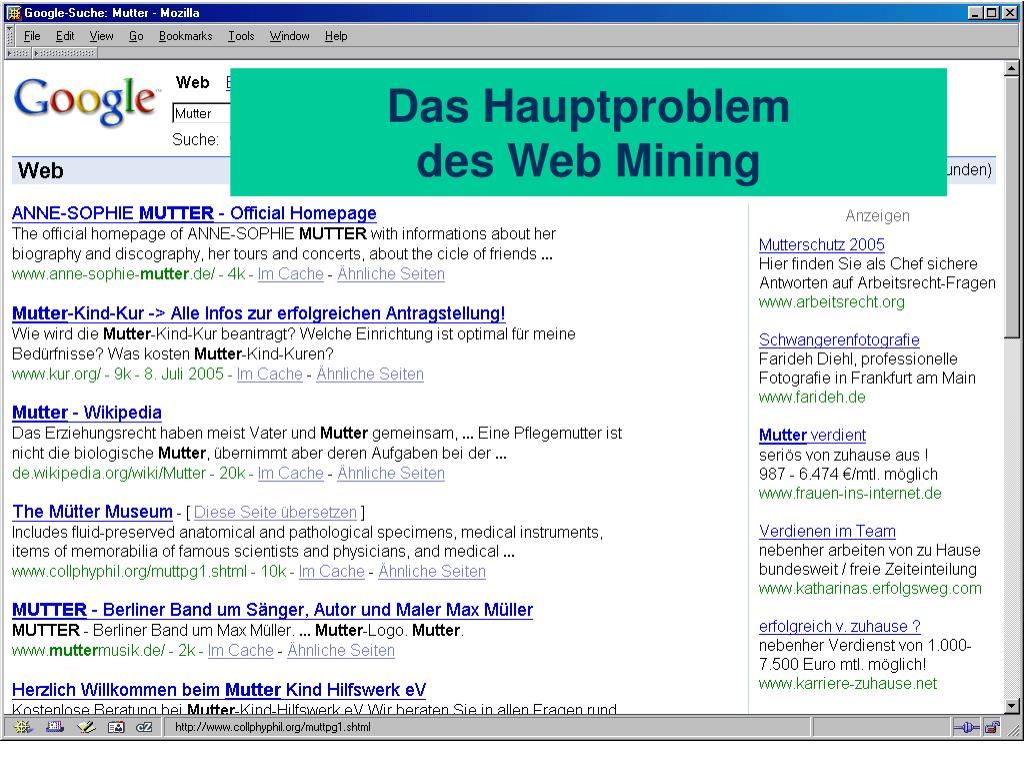The image size is (1024, 768).
Task: Click the Anzeigen heading text
Action: (x=877, y=216)
